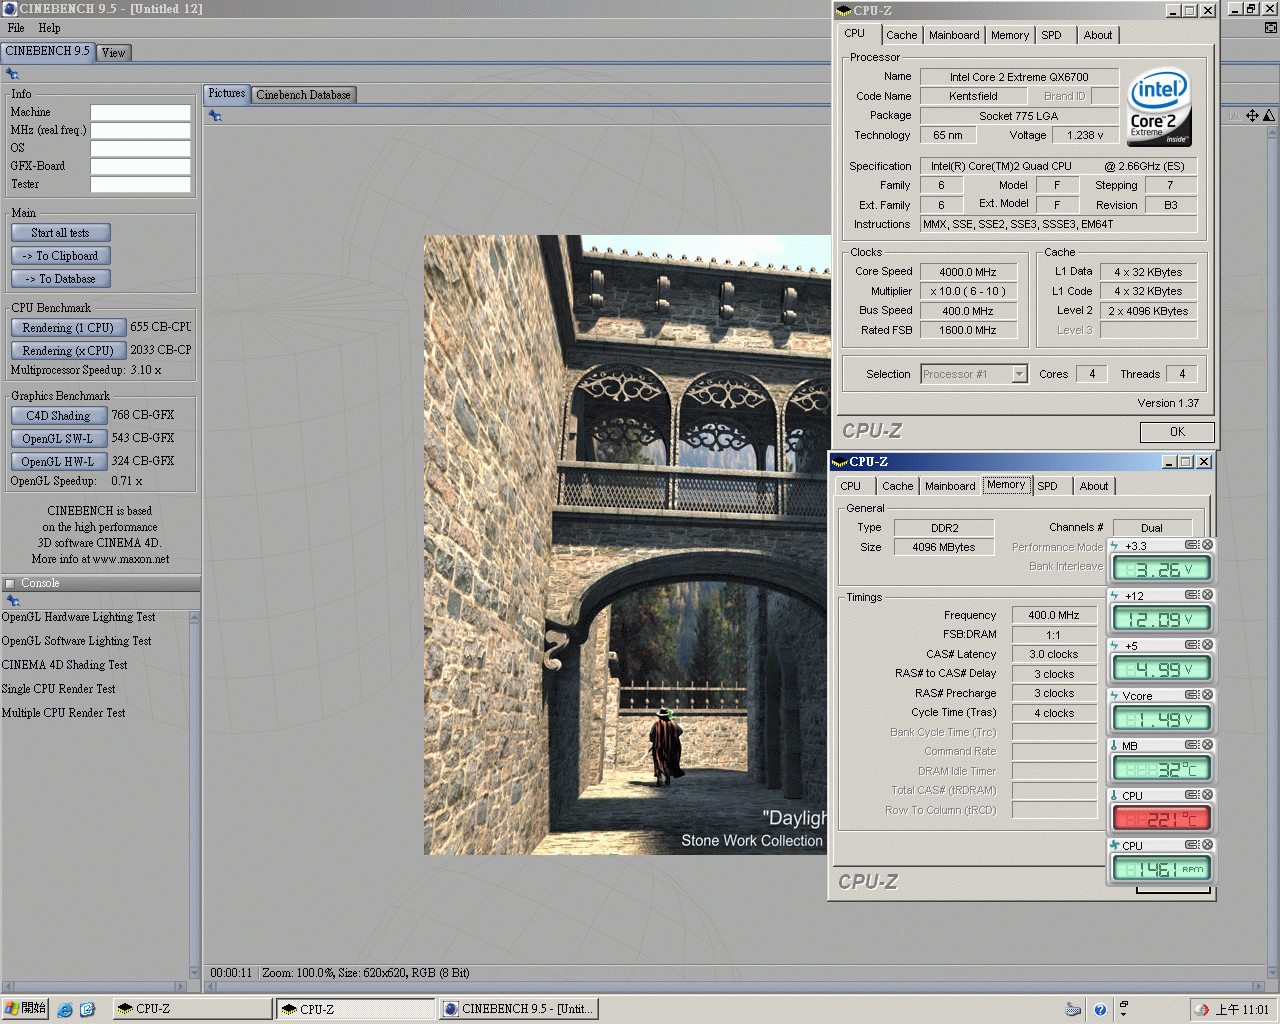Open the Windows Start button
Screen dimensions: 1280x1024
pos(25,1009)
